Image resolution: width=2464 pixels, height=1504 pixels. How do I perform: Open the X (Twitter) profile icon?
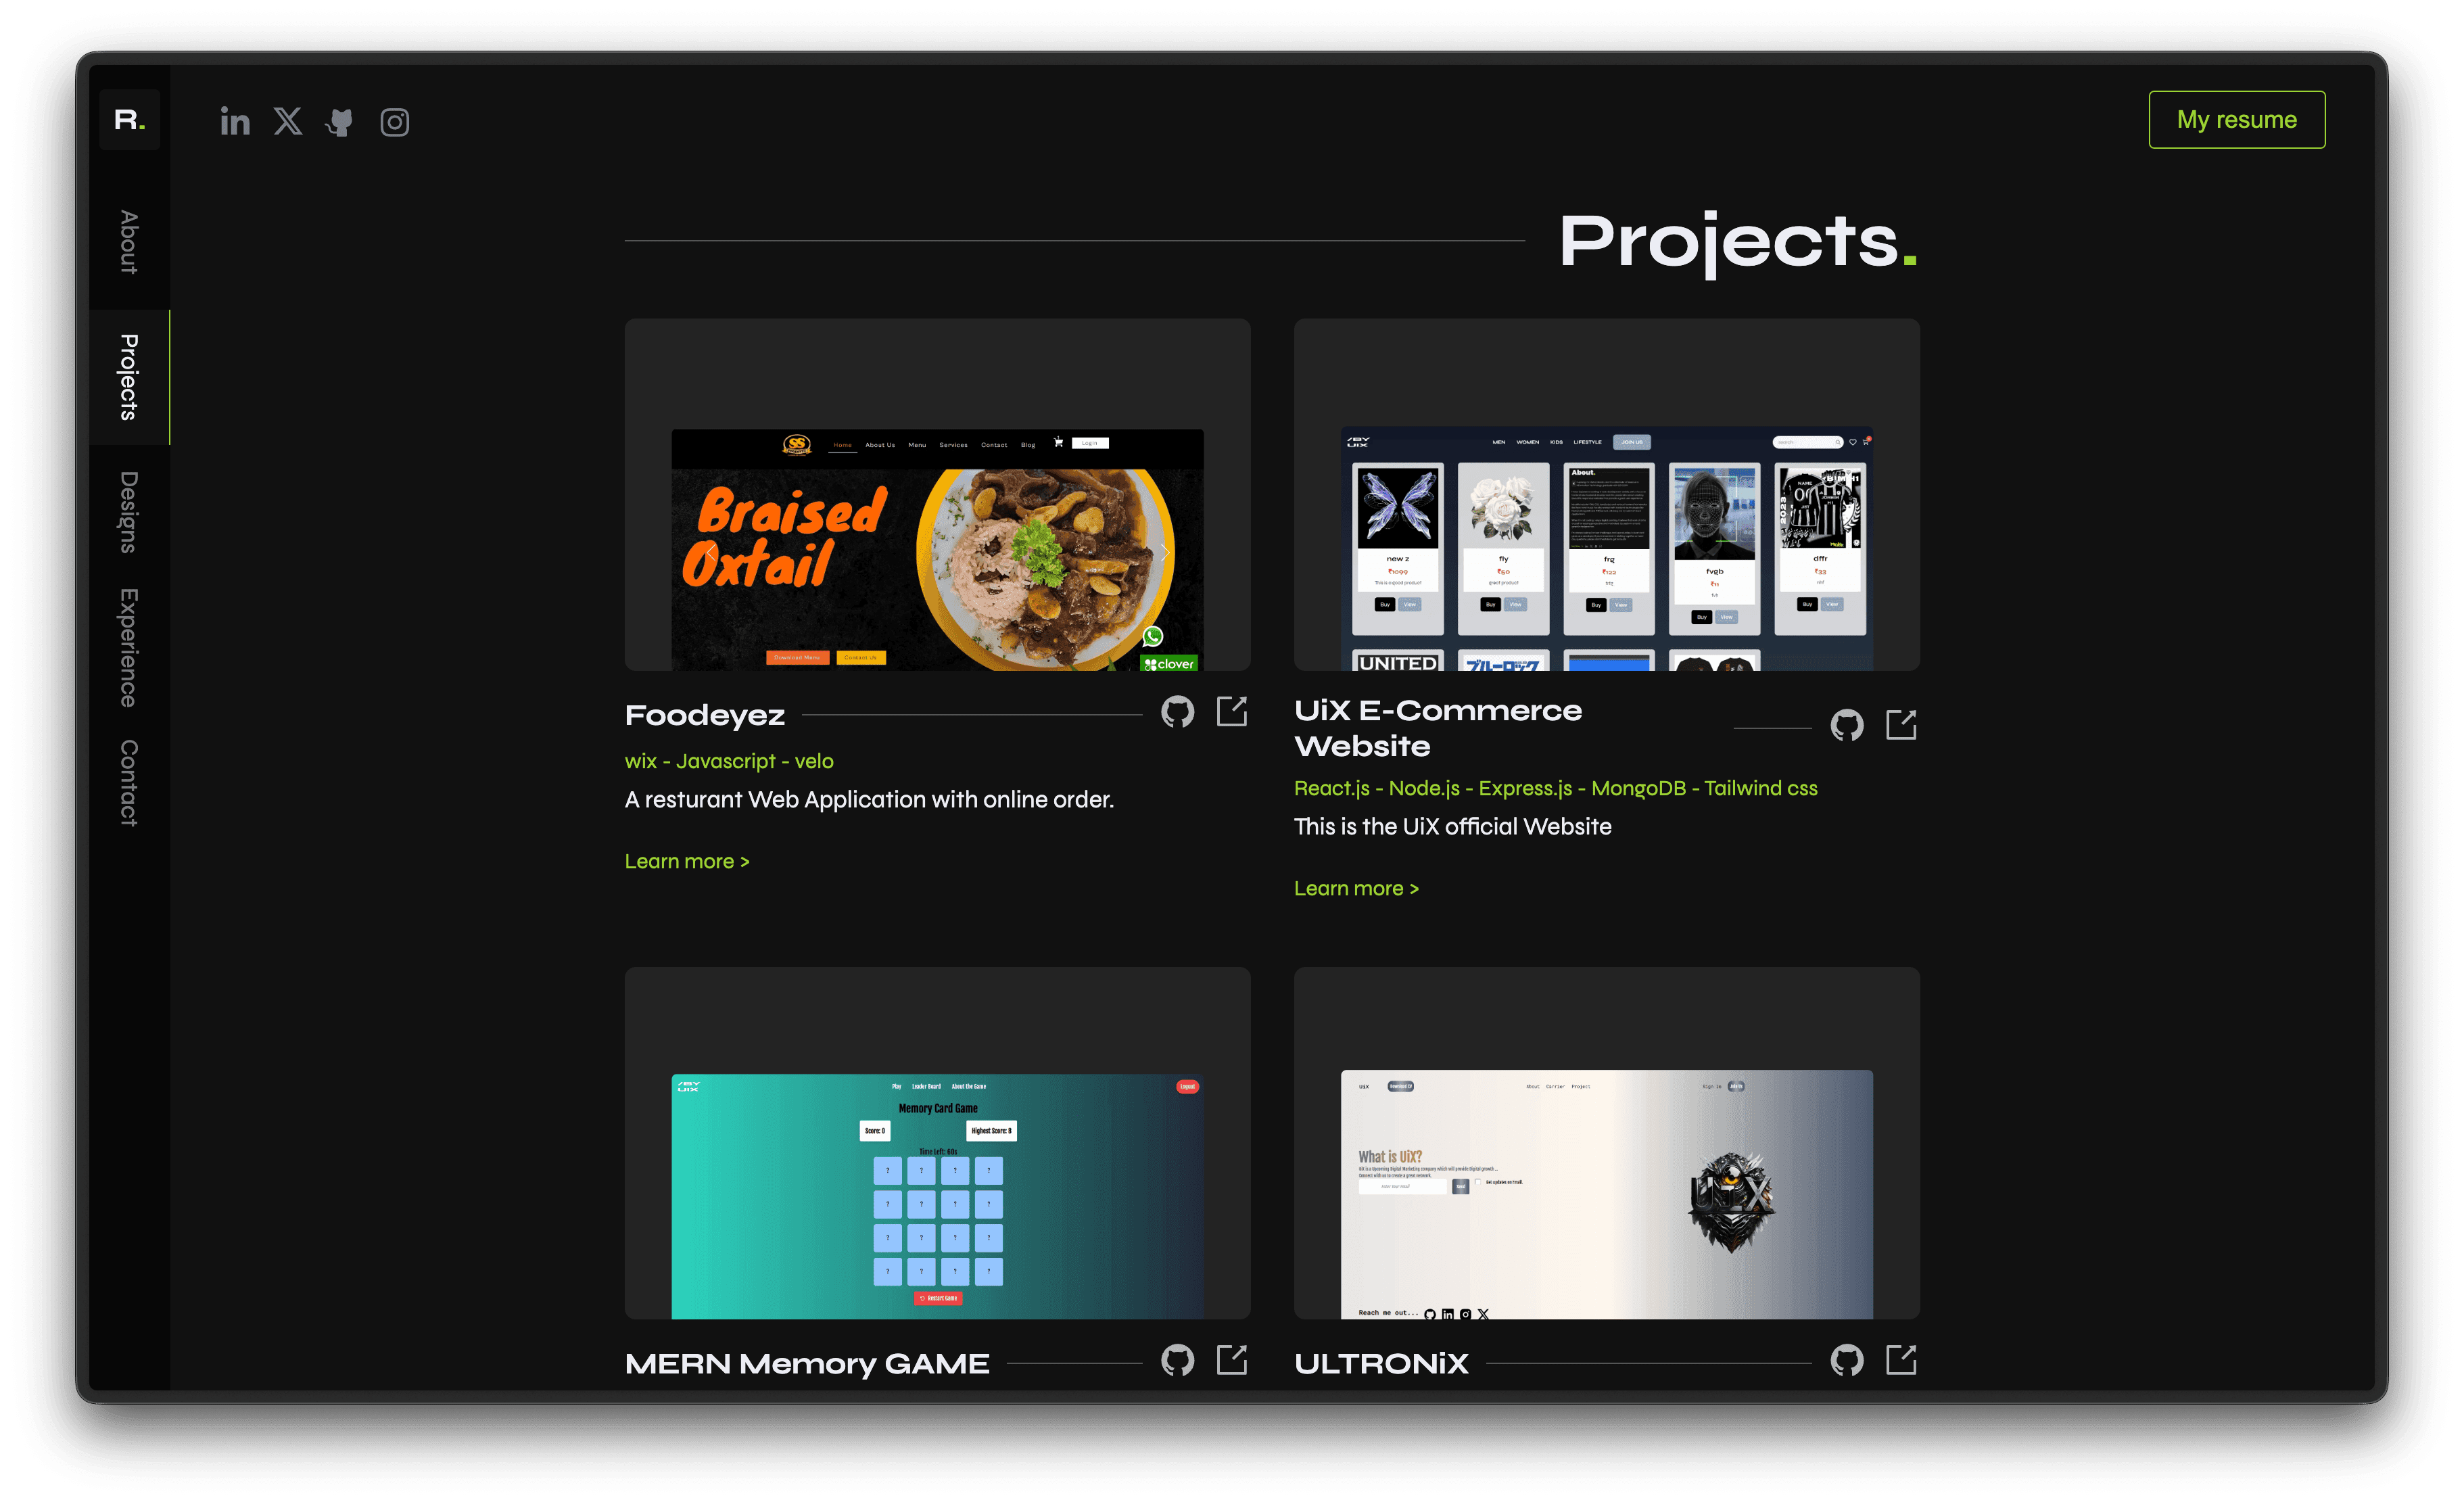pyautogui.click(x=288, y=121)
